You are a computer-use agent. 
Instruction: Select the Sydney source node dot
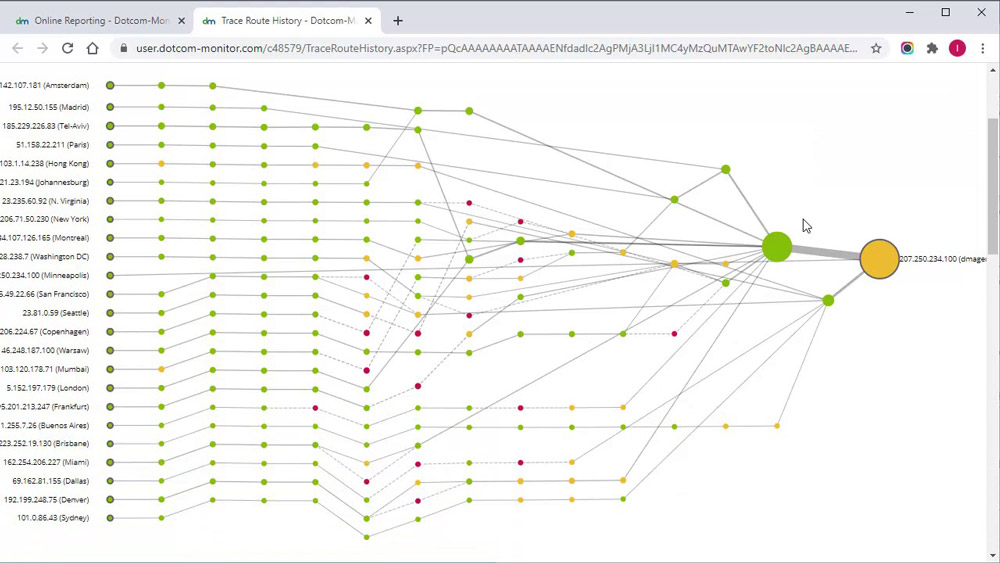pos(110,518)
